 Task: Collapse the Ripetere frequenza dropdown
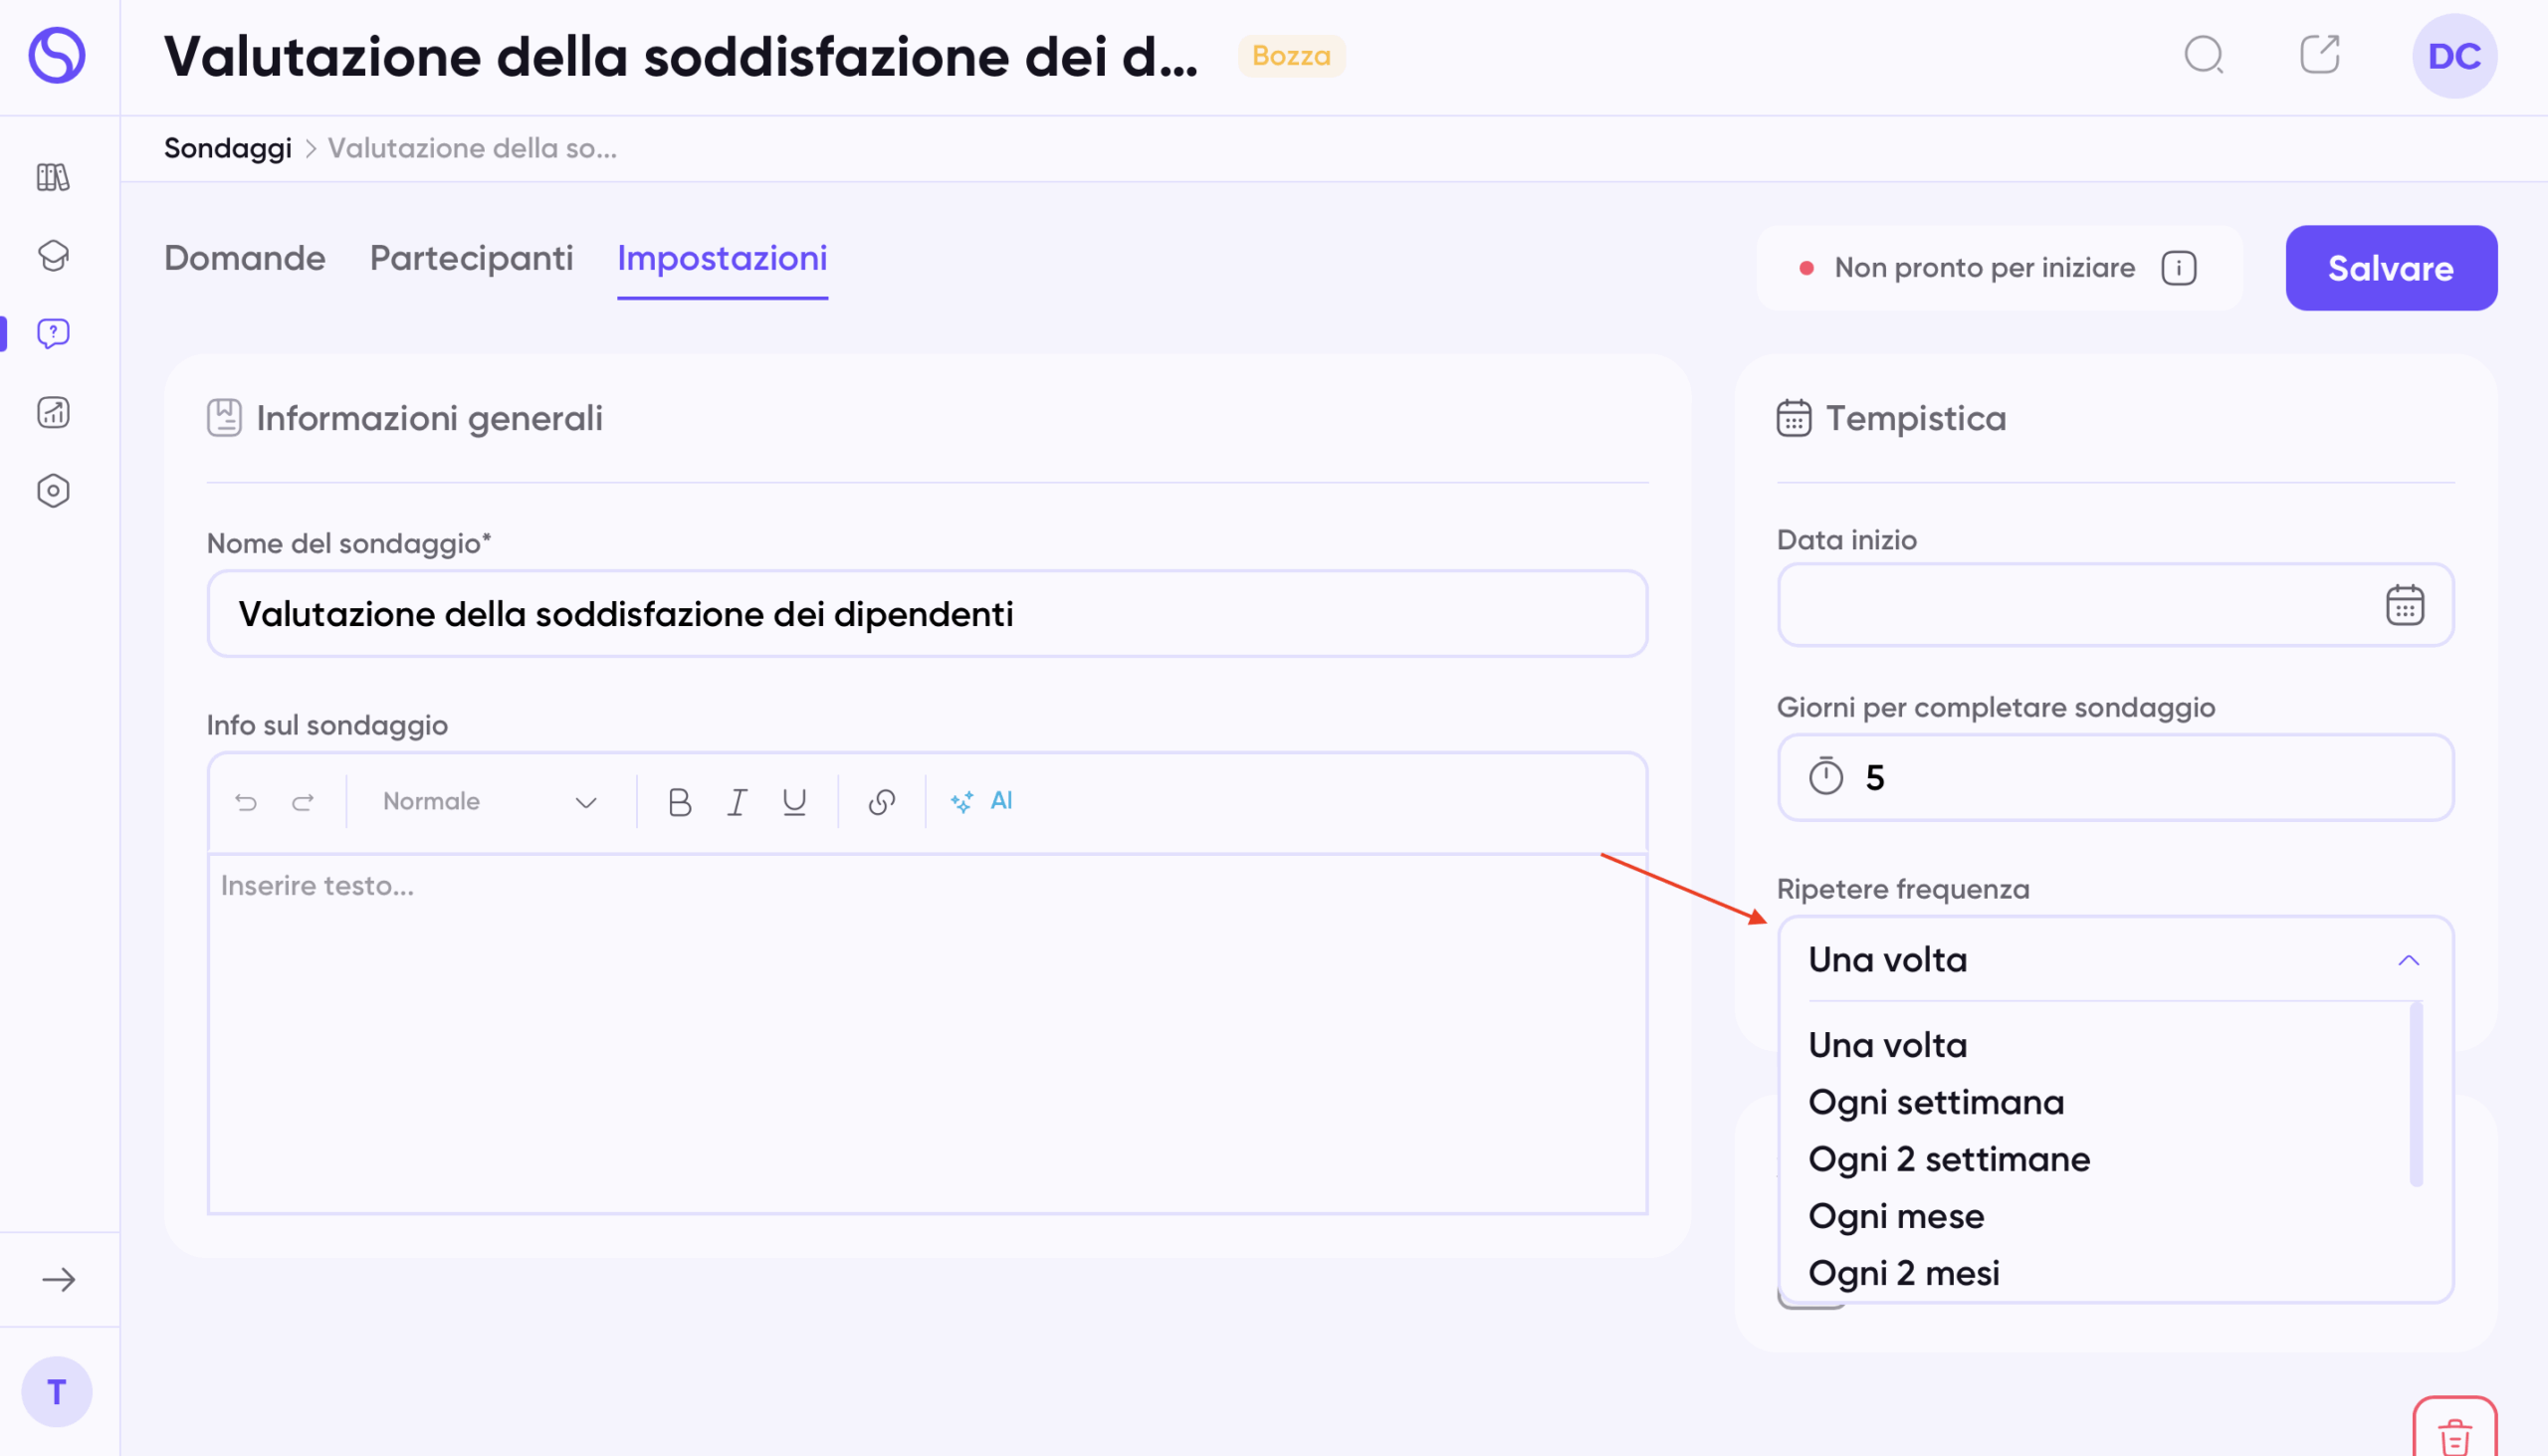(x=2408, y=960)
